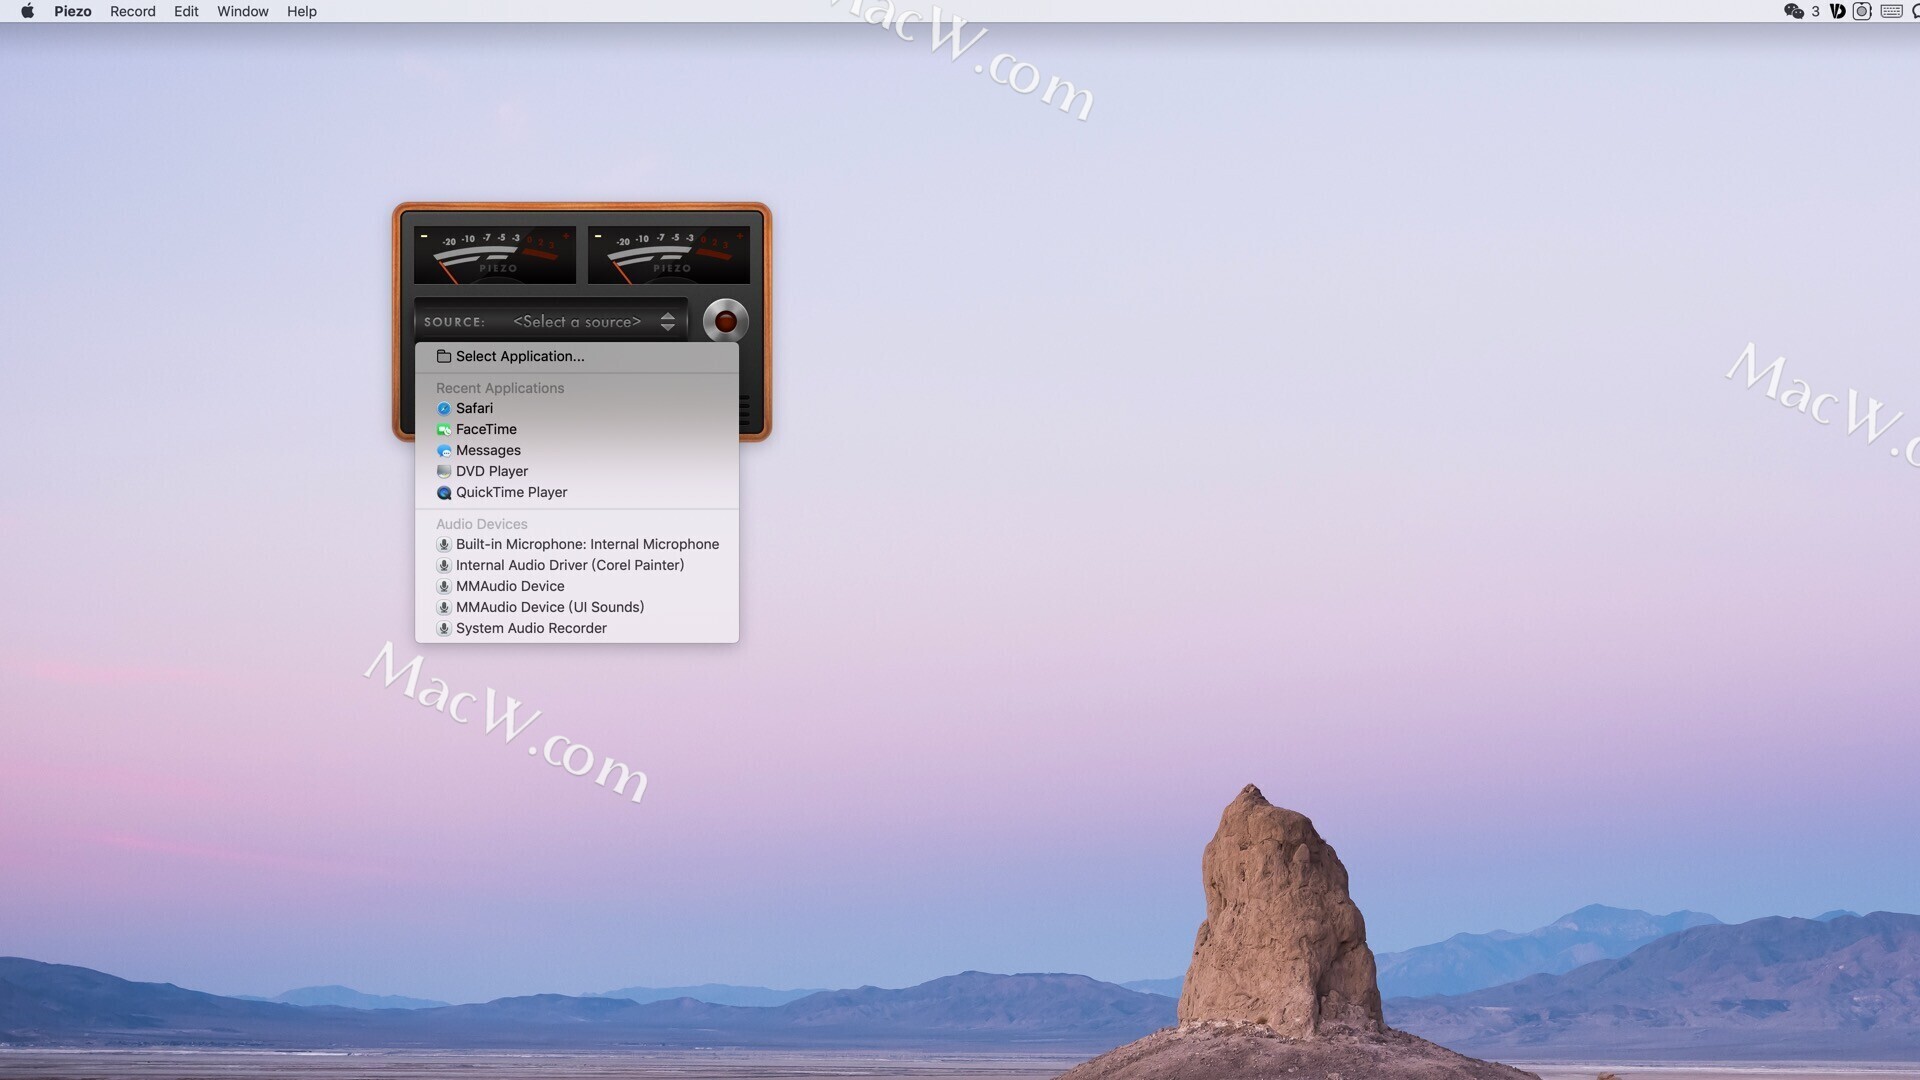Select Internal Audio Driver (Corel Painter)
Screen dimensions: 1920x1080
[x=577, y=565]
